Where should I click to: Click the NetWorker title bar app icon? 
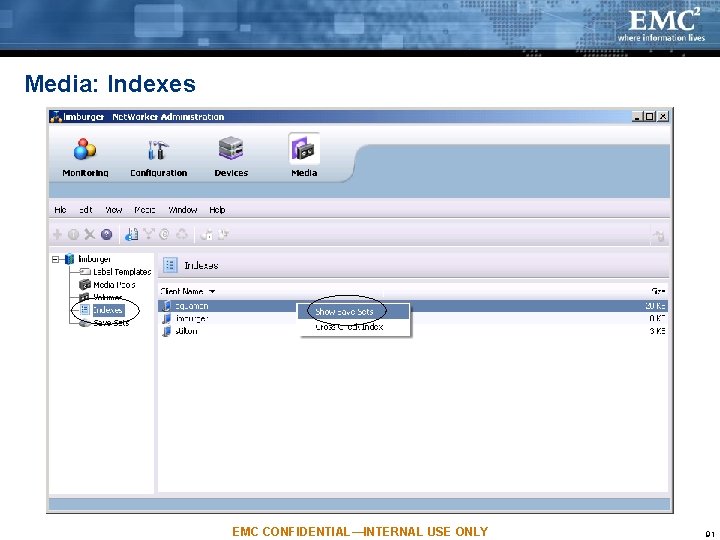click(56, 117)
